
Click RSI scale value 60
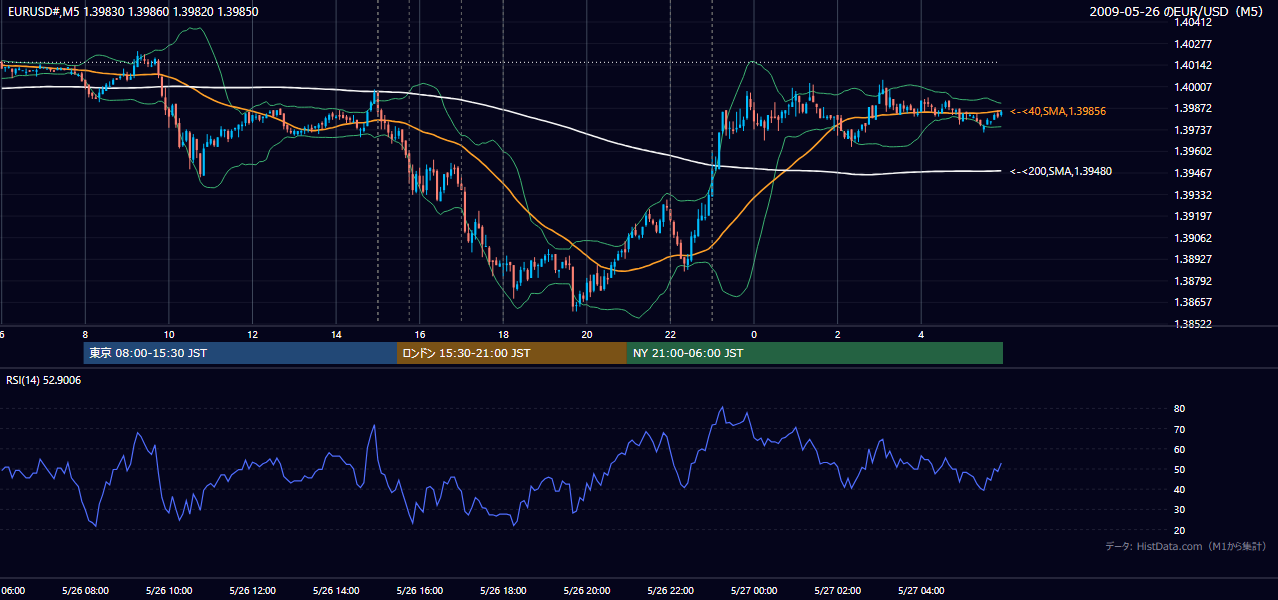pos(1180,449)
